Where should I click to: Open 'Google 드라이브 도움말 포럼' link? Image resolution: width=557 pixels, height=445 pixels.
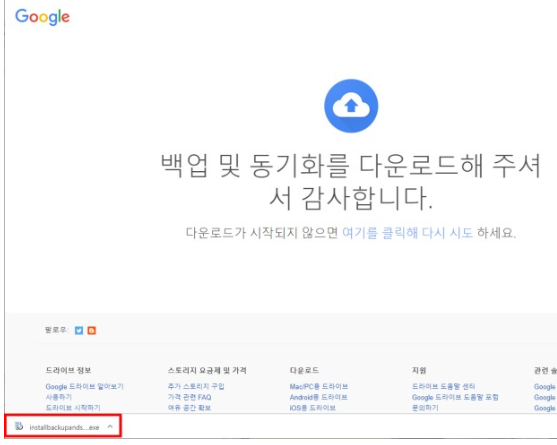pos(455,397)
